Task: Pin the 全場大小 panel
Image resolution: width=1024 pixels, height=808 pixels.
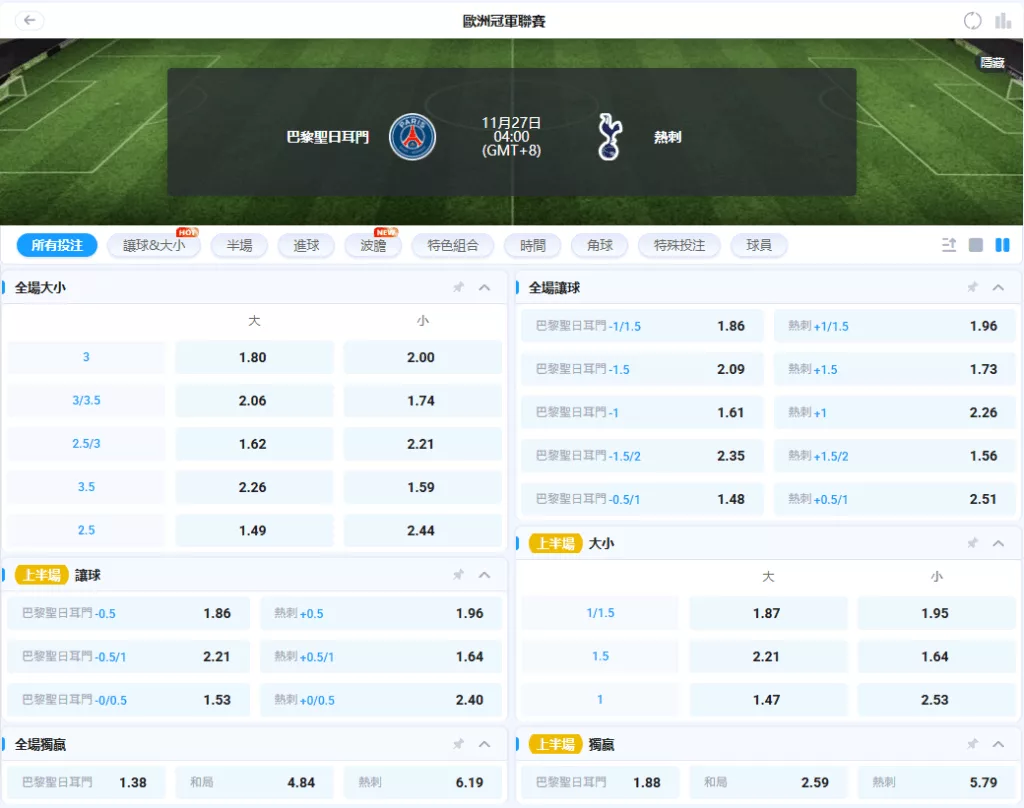Action: click(x=458, y=288)
